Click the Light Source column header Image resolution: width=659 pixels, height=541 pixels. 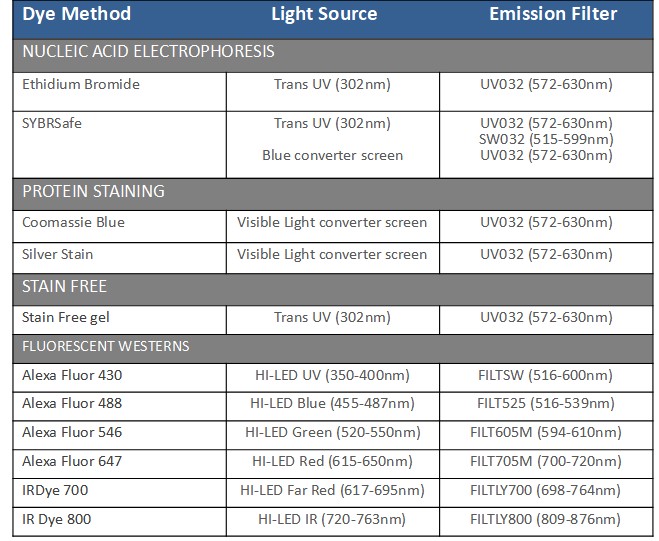pos(324,14)
